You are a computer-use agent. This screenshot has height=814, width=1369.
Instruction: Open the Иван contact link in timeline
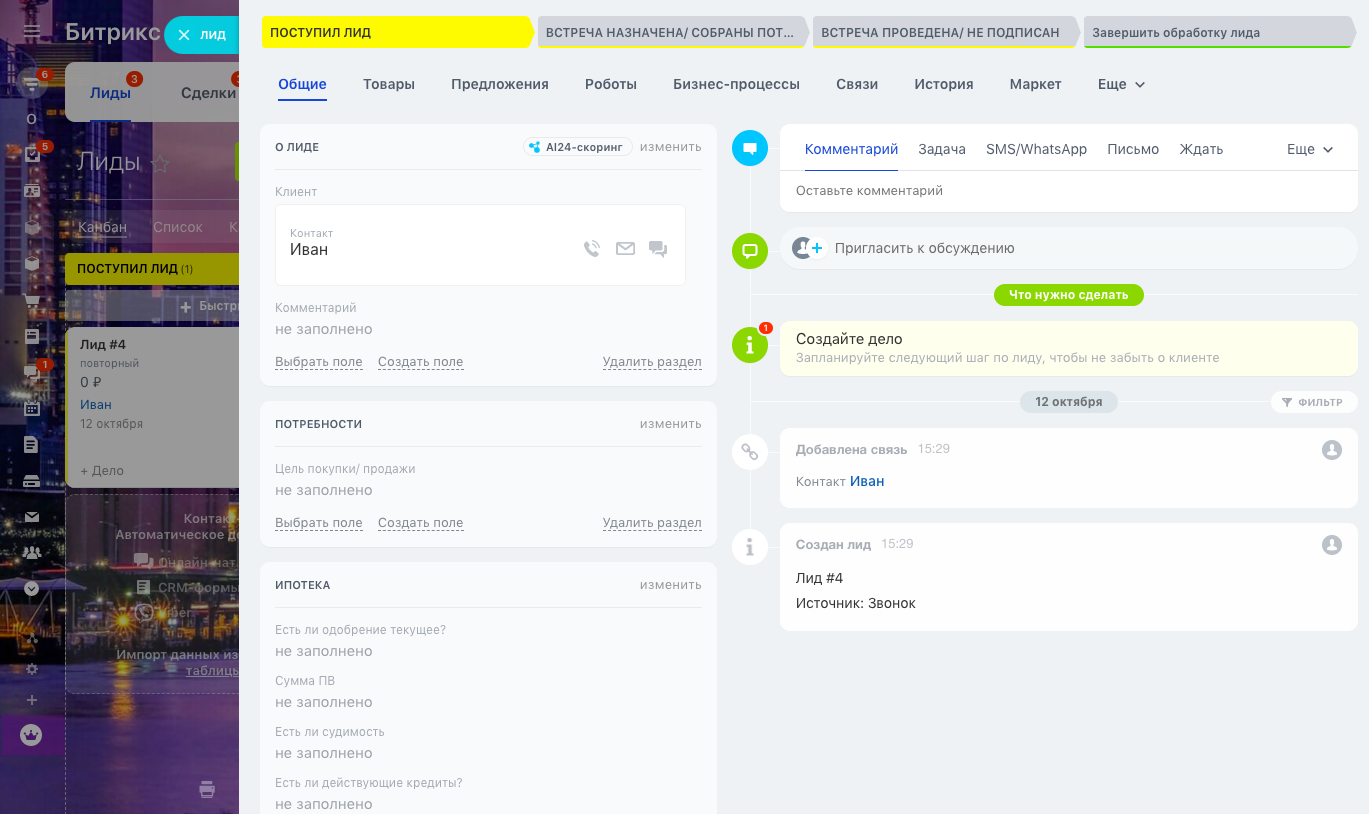(867, 481)
